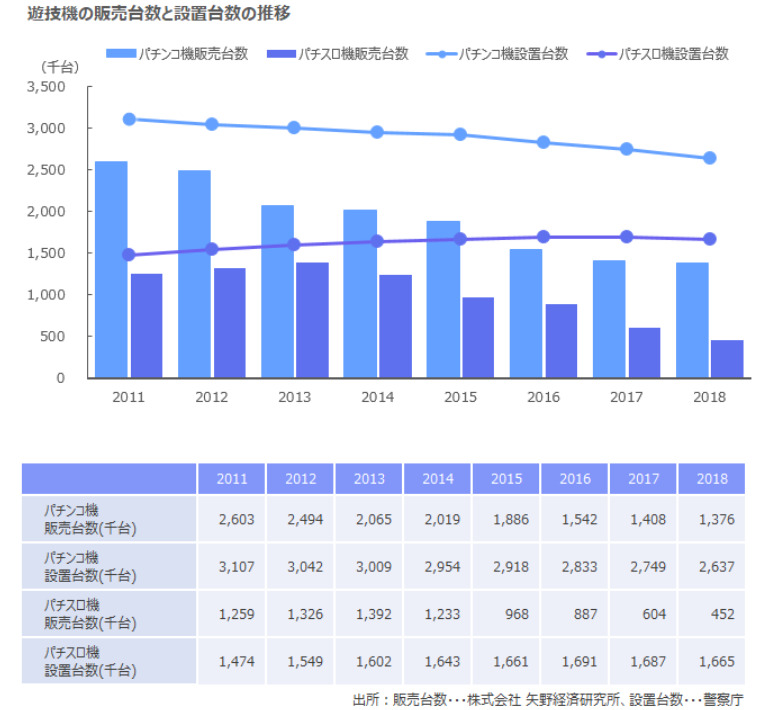Click the 2014 column header in the table
770x710 pixels.
click(438, 479)
